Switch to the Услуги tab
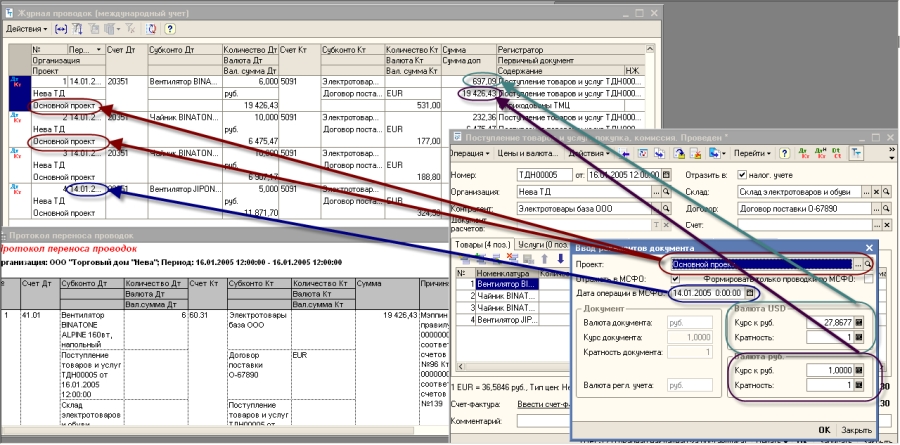The height and width of the screenshot is (445, 900). [x=541, y=244]
